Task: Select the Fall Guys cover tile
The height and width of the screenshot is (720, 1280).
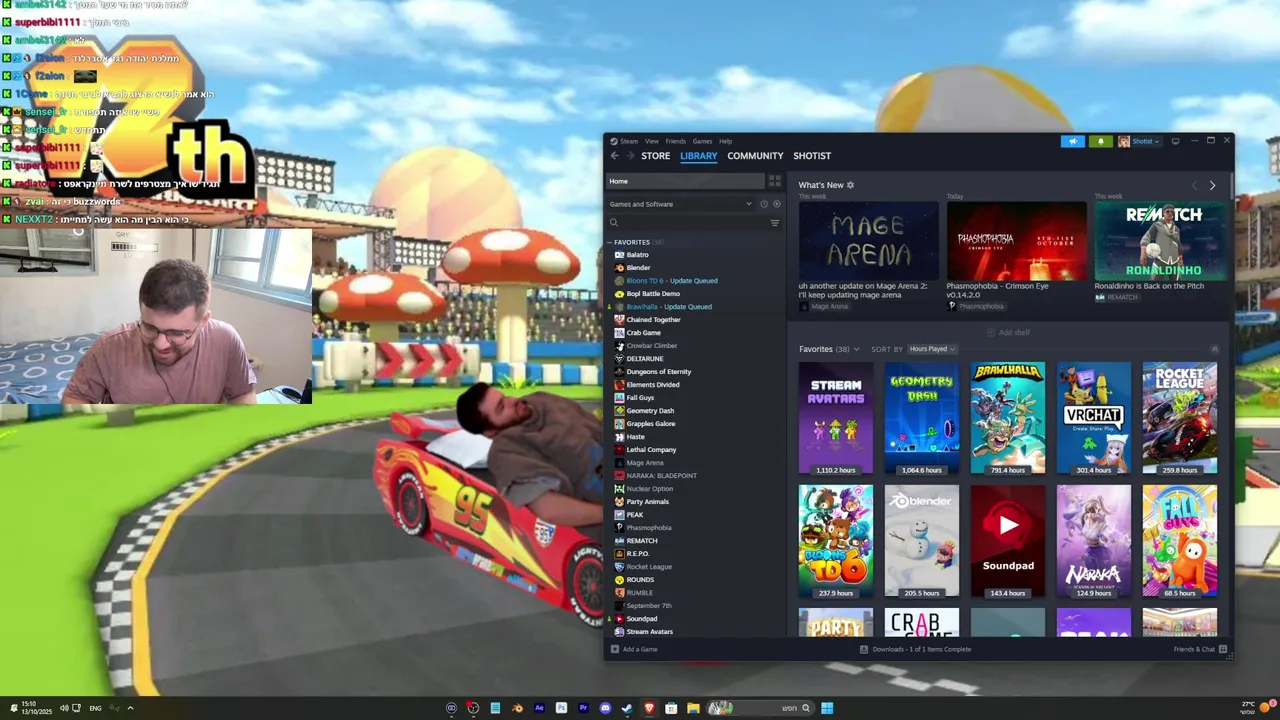Action: (x=1180, y=541)
